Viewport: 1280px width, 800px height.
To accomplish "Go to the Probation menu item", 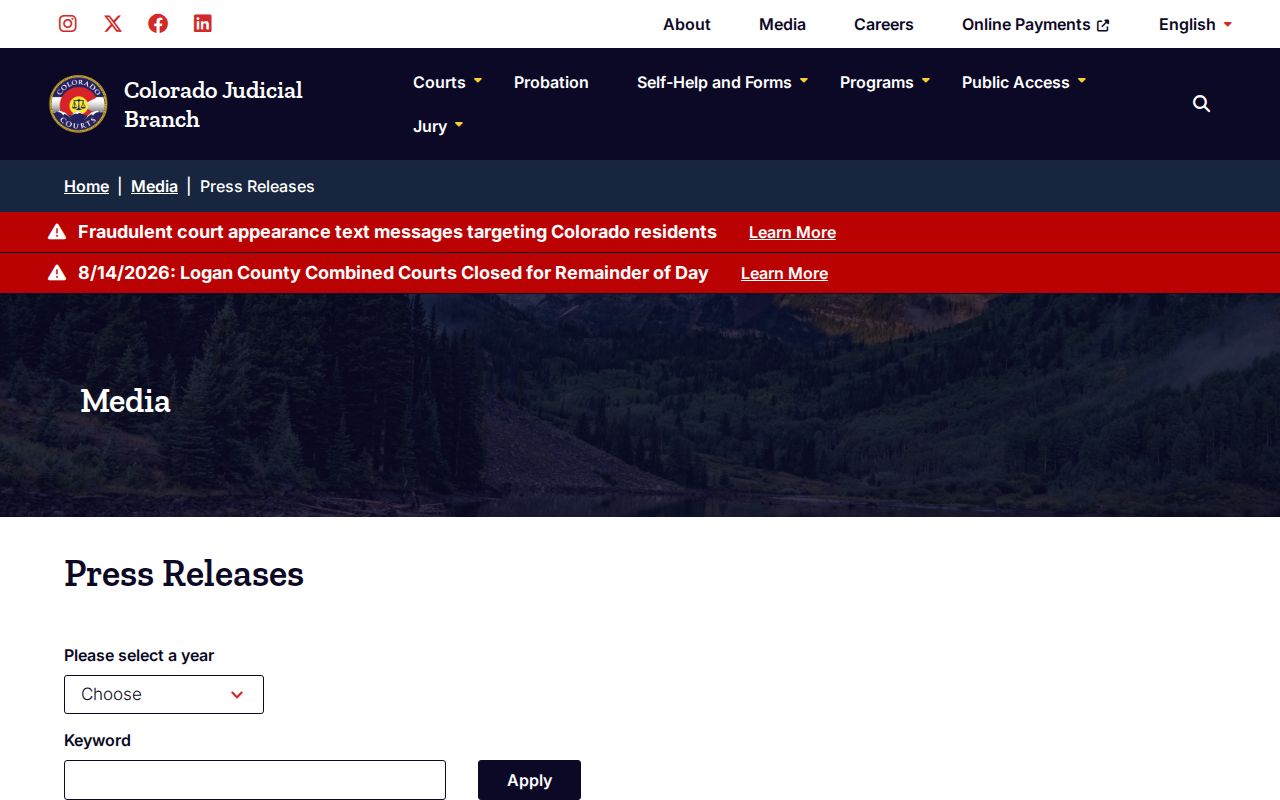I will (x=551, y=82).
